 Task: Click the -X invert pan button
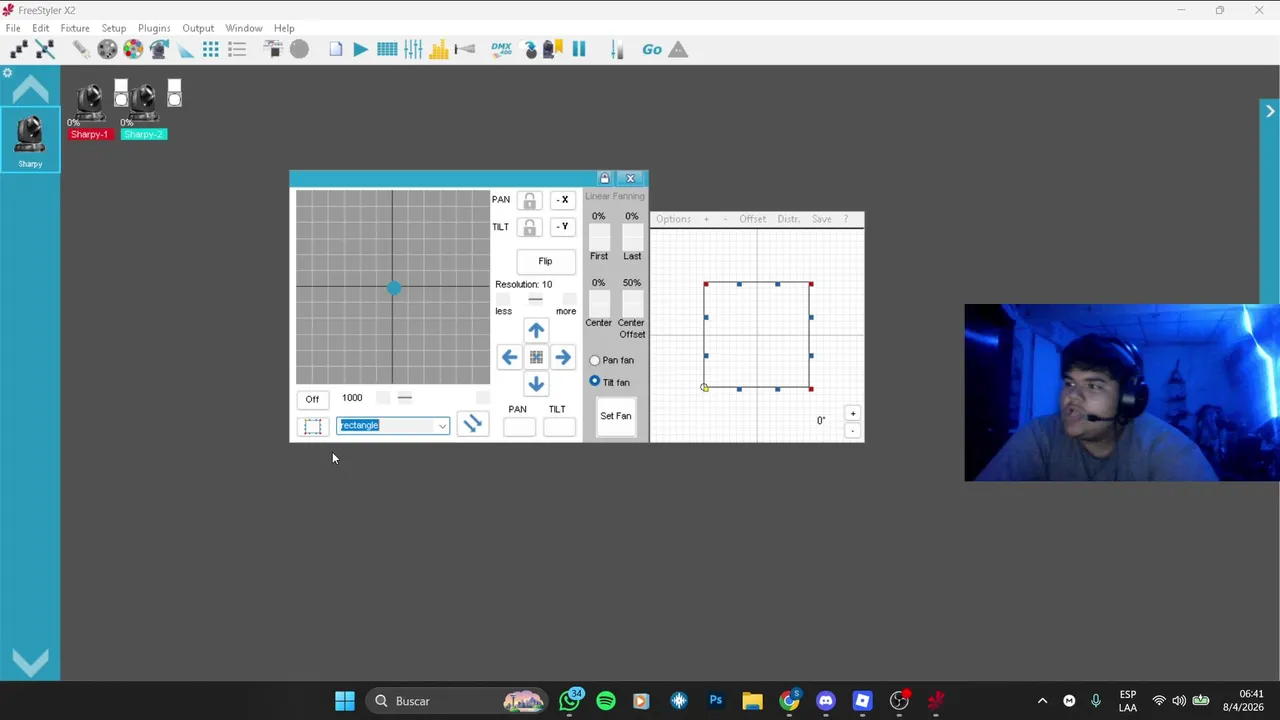(564, 200)
